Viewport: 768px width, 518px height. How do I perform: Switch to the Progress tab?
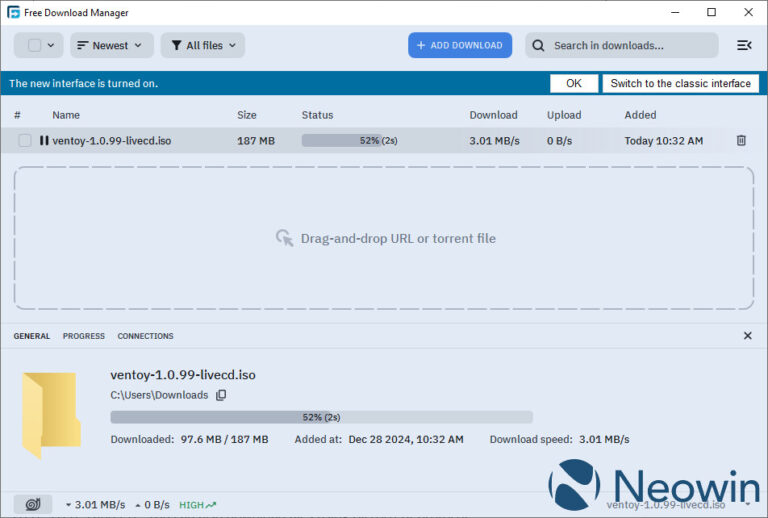pyautogui.click(x=84, y=336)
